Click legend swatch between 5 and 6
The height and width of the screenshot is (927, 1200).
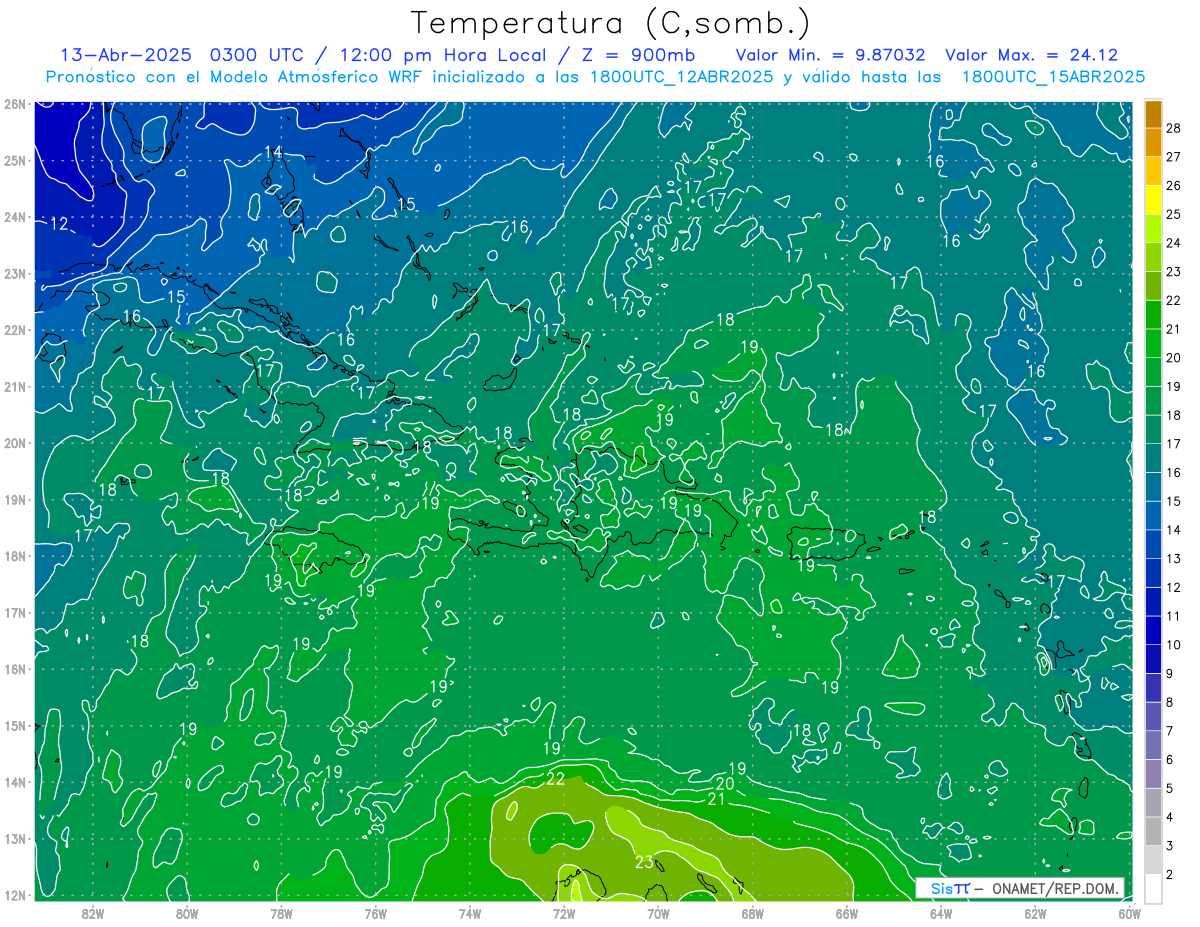tap(1153, 773)
